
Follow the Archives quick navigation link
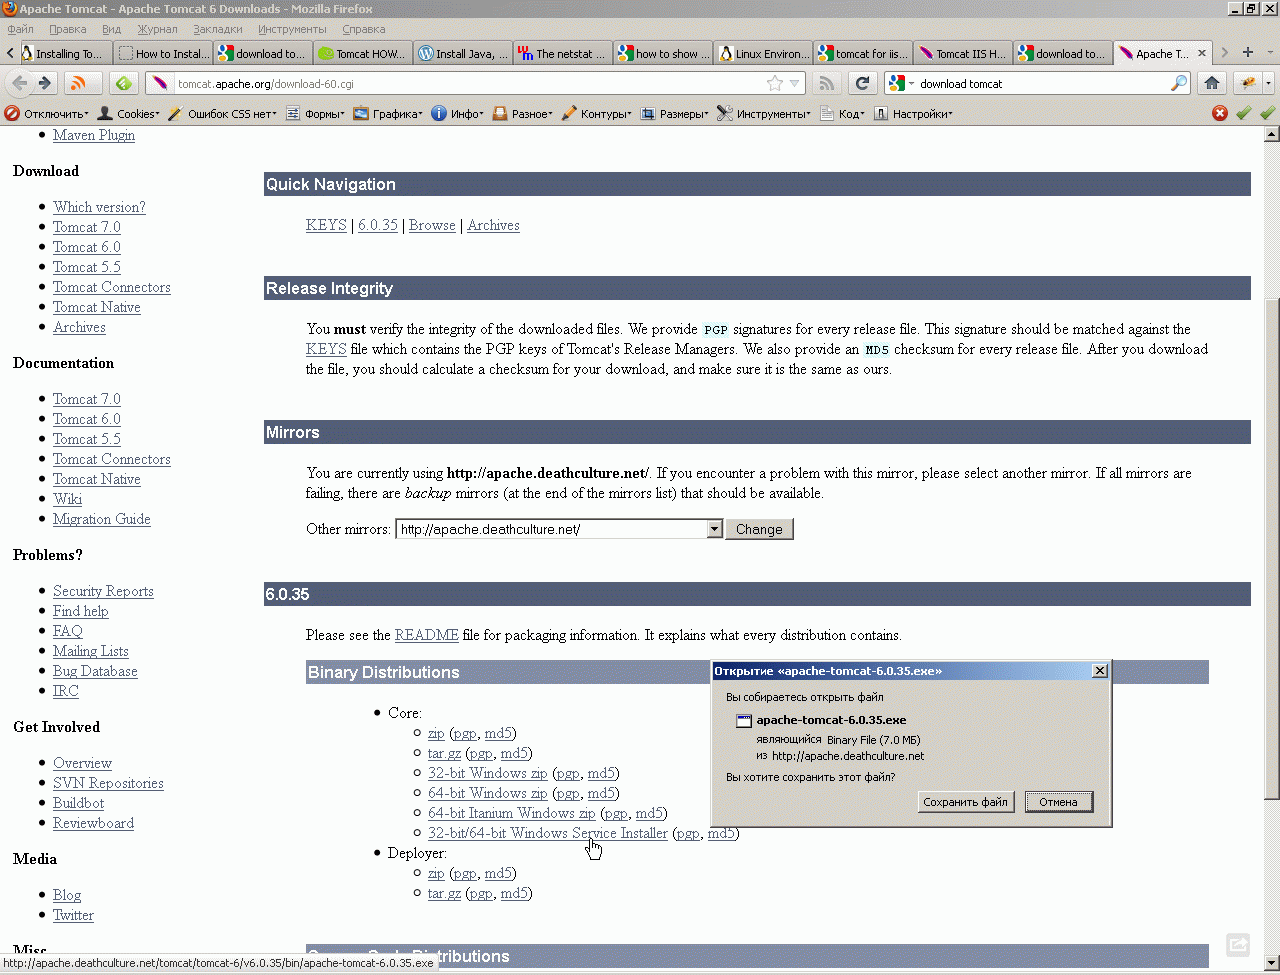494,225
